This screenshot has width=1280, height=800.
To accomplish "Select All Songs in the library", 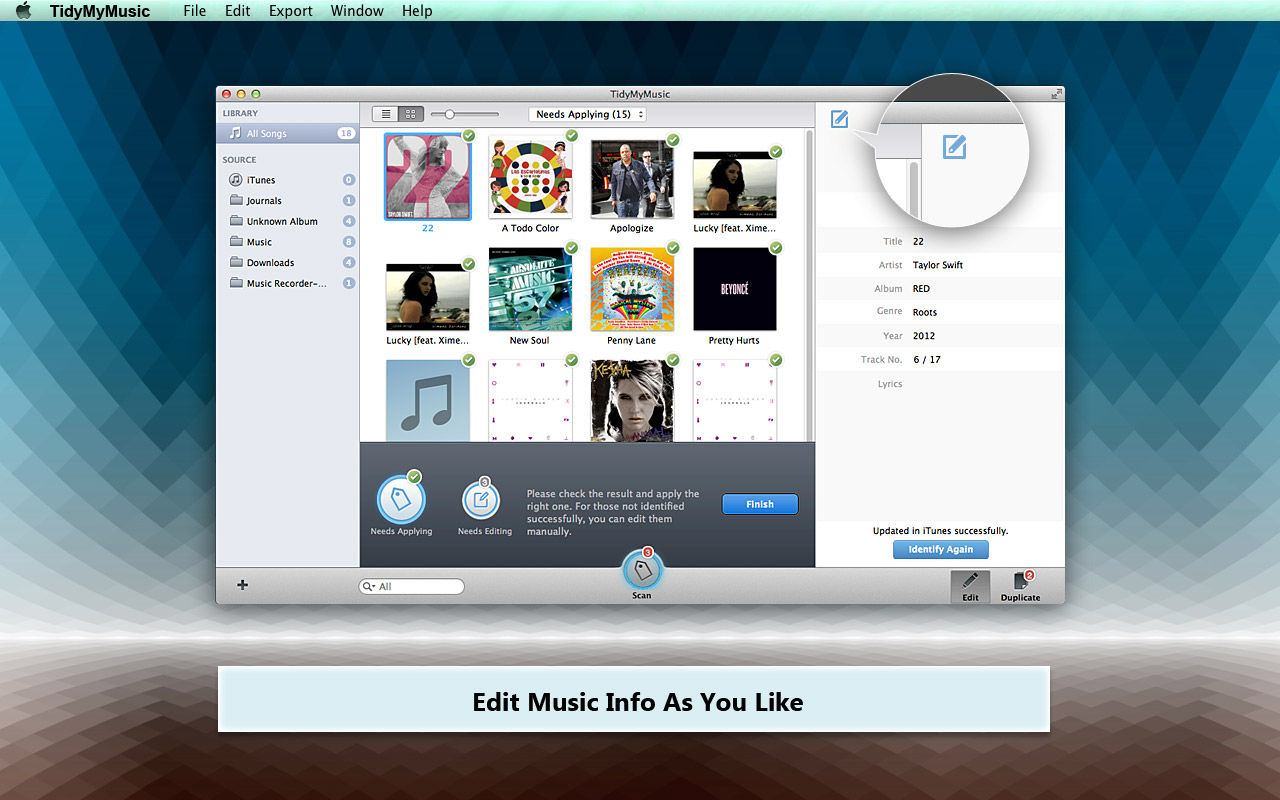I will pos(288,133).
